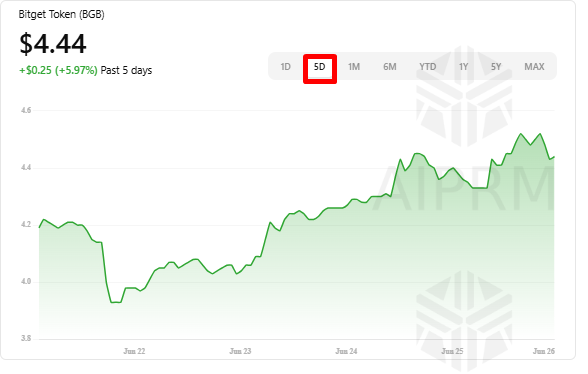
Task: Click the 4.6 price axis label
Action: click(26, 110)
